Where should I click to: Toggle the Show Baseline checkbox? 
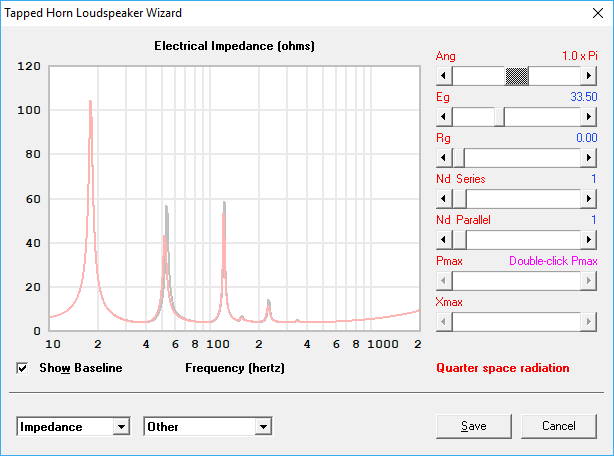click(22, 368)
